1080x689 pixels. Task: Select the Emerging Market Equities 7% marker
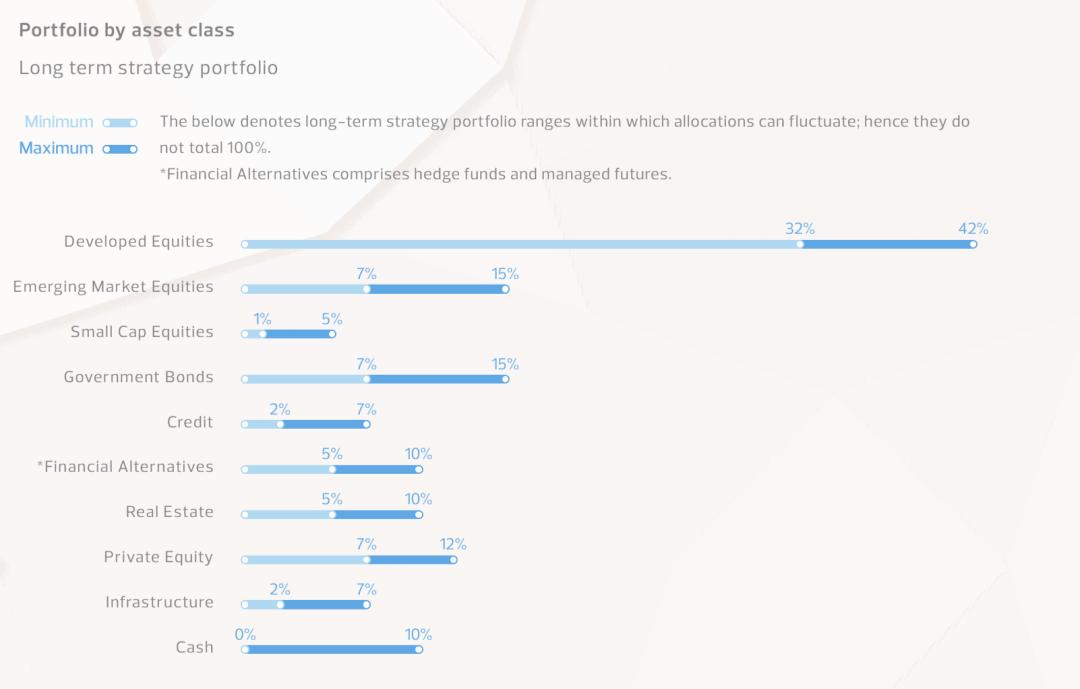(x=367, y=289)
